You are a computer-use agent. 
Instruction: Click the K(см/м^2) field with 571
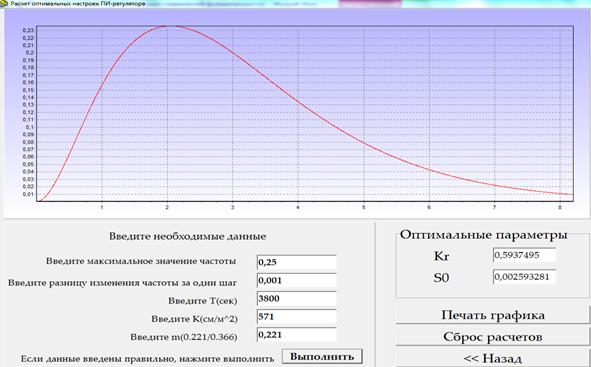(297, 317)
